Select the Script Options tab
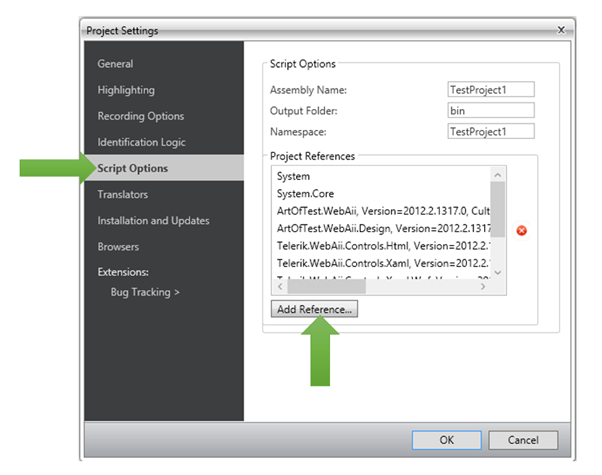 [133, 168]
